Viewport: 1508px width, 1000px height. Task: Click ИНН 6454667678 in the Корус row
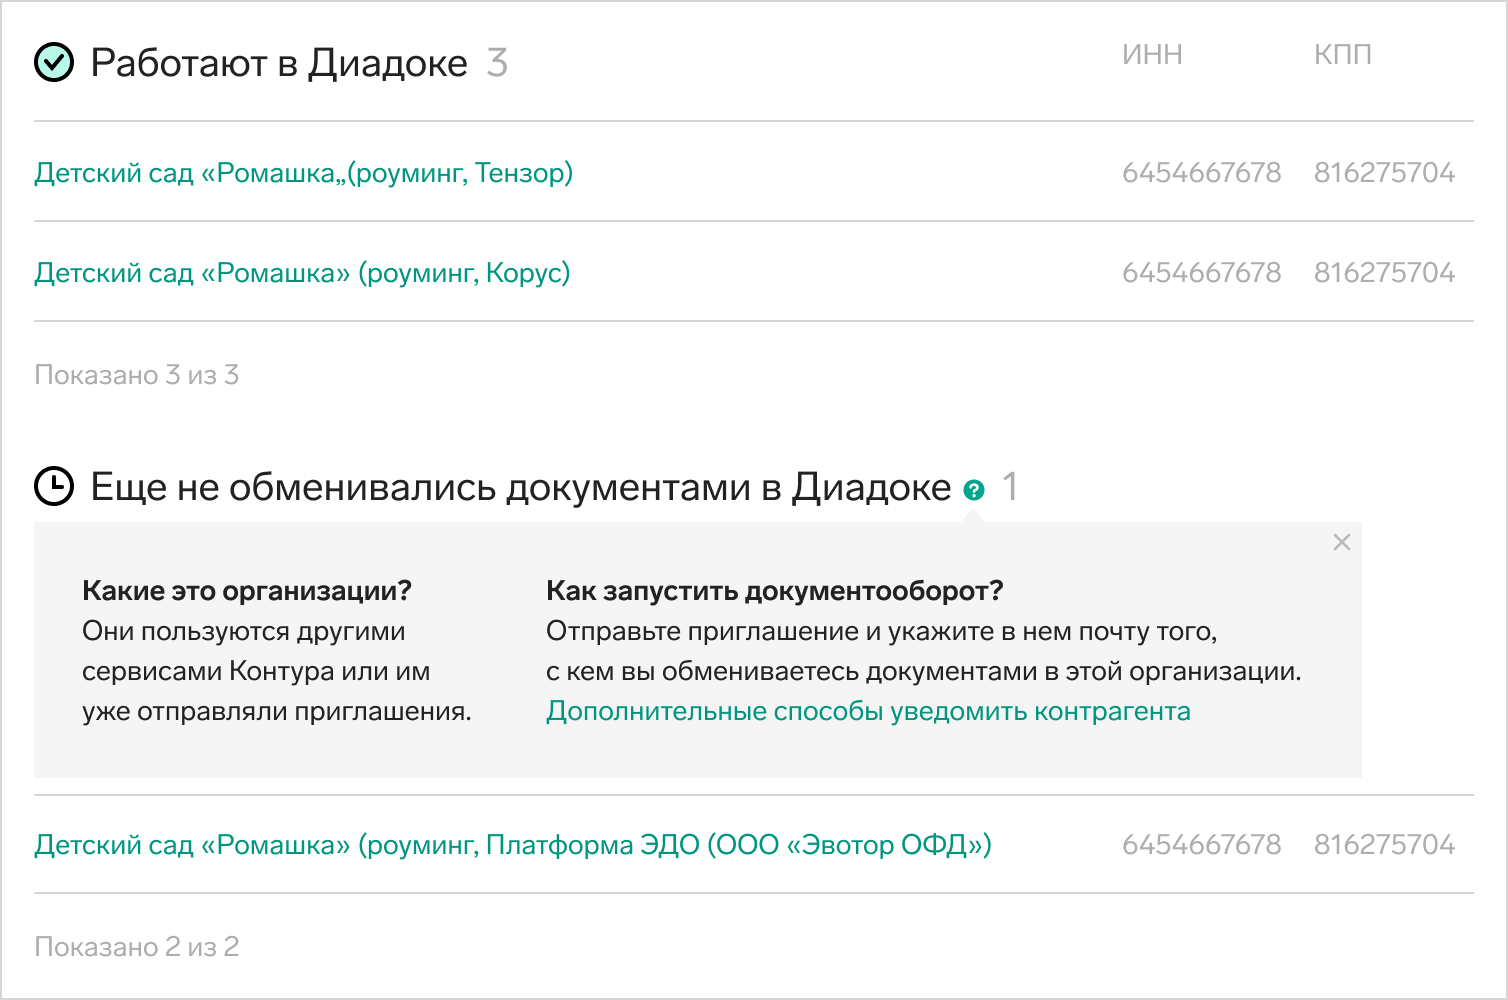tap(1201, 273)
